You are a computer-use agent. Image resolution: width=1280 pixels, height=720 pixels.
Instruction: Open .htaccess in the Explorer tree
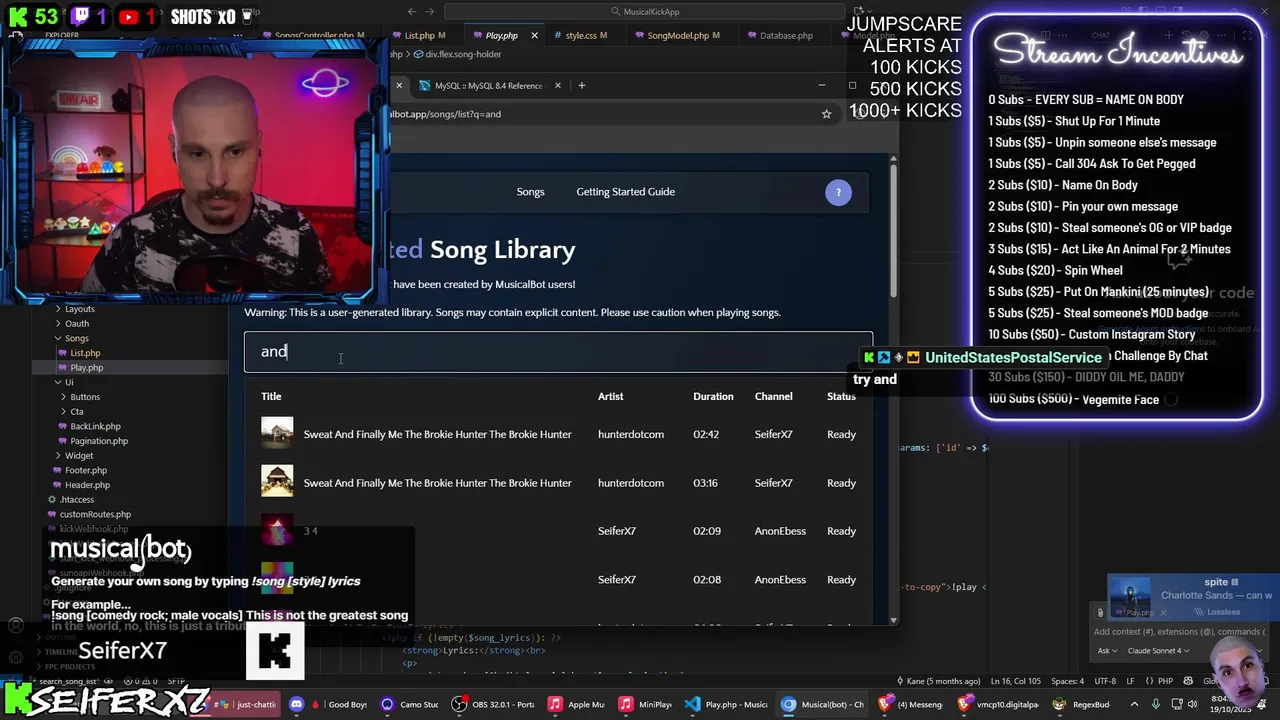click(77, 499)
